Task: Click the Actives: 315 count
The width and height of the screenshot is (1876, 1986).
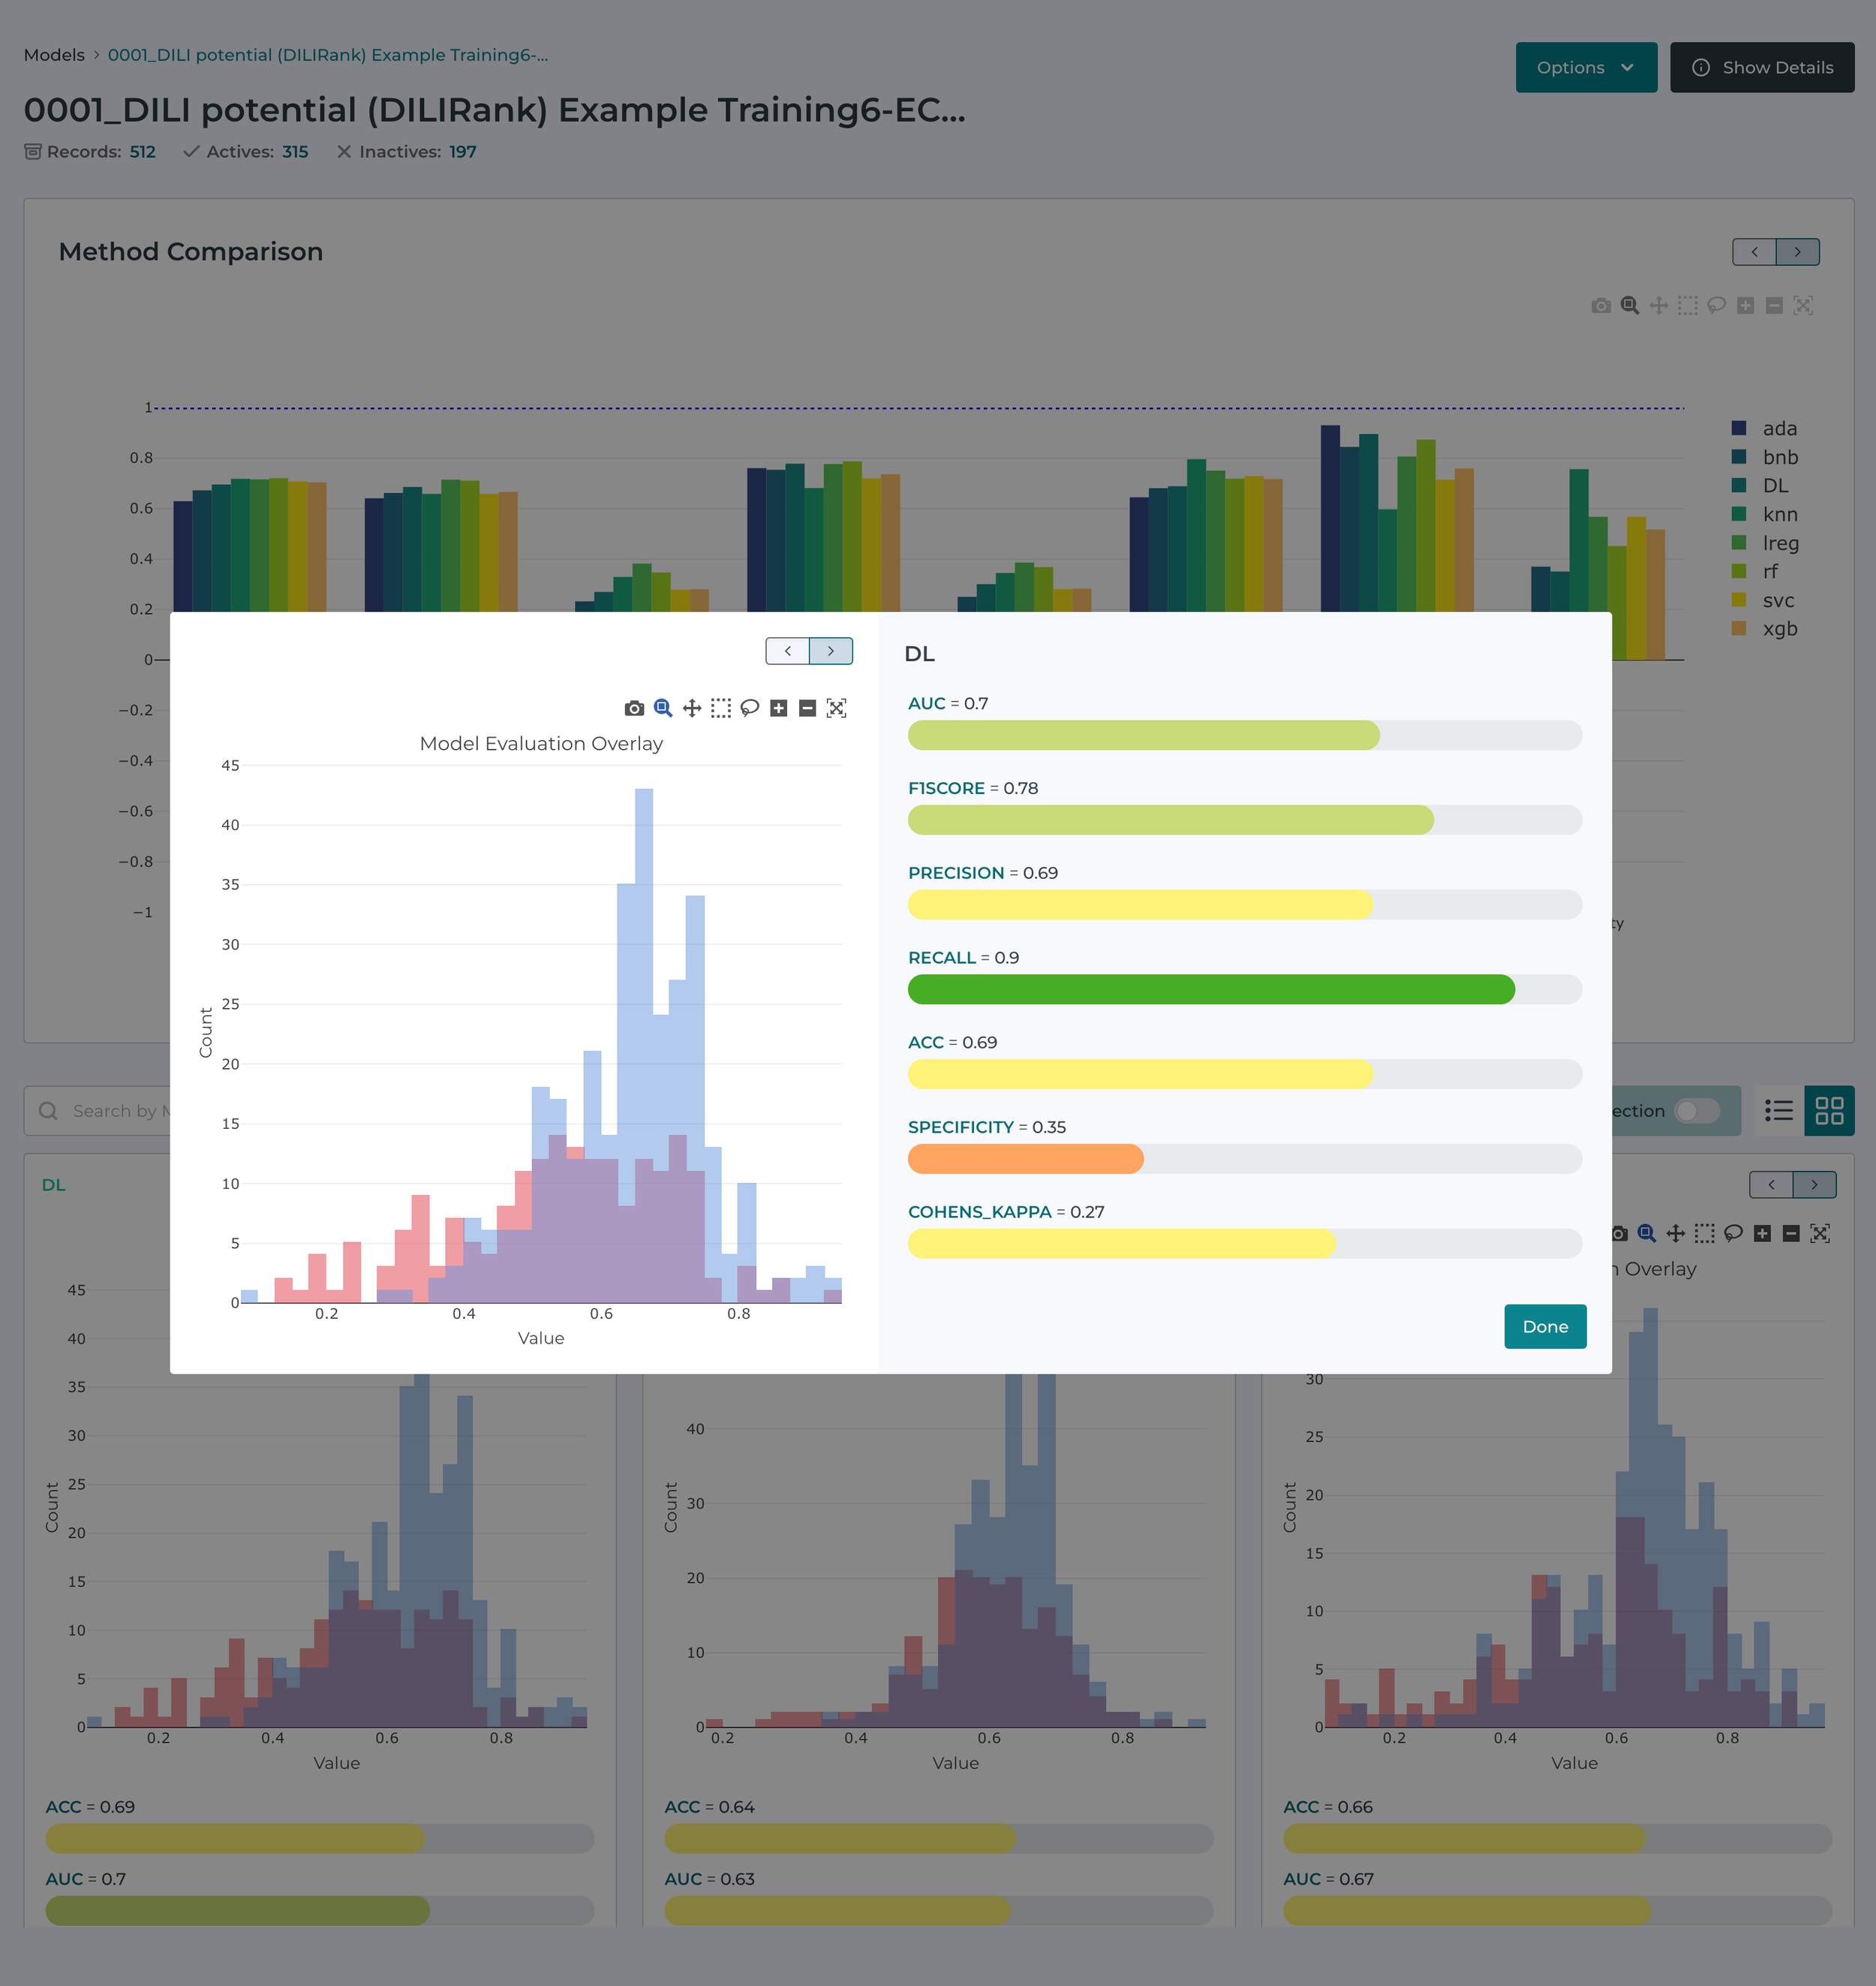Action: (x=295, y=152)
